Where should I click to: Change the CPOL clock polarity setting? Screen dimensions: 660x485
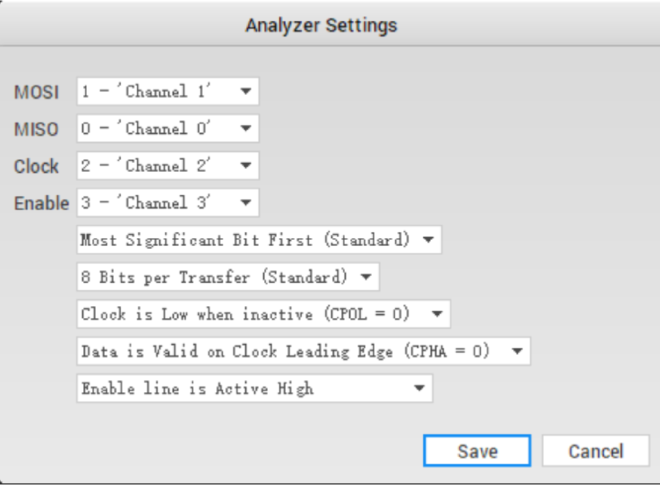263,314
